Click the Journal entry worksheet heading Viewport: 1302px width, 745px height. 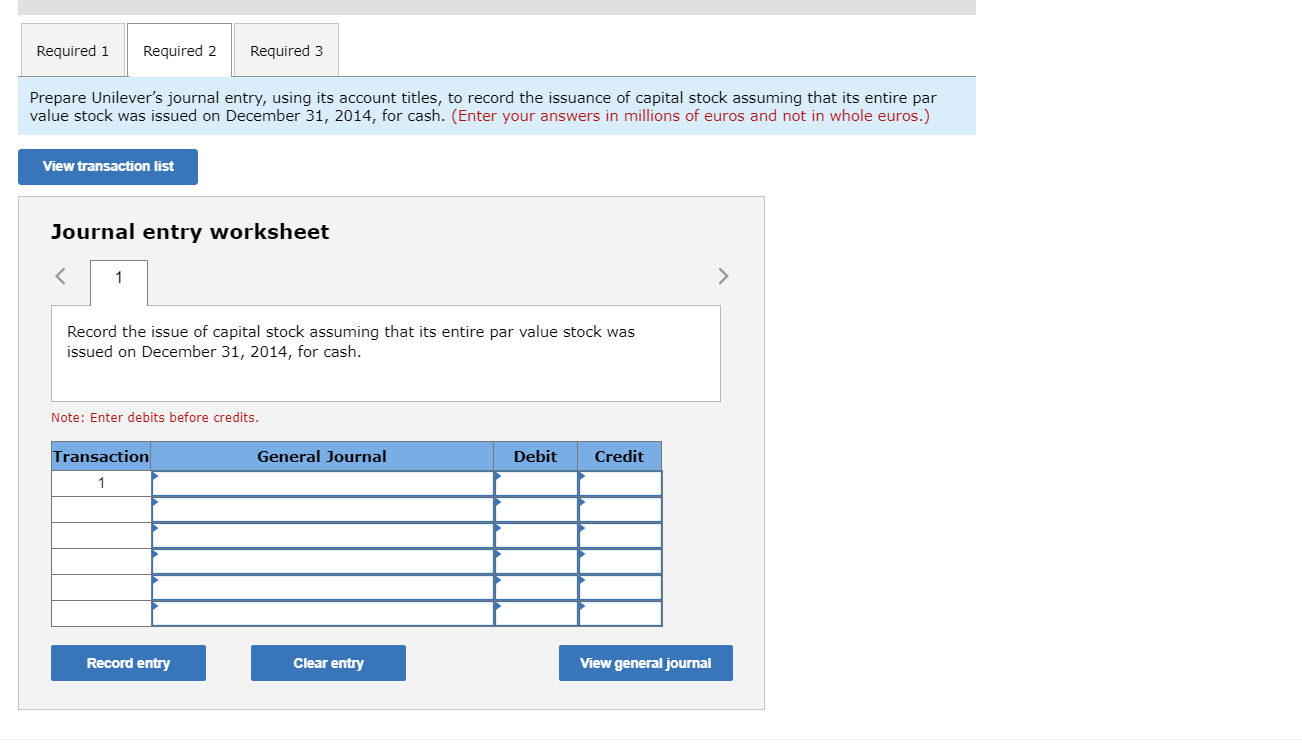point(190,232)
